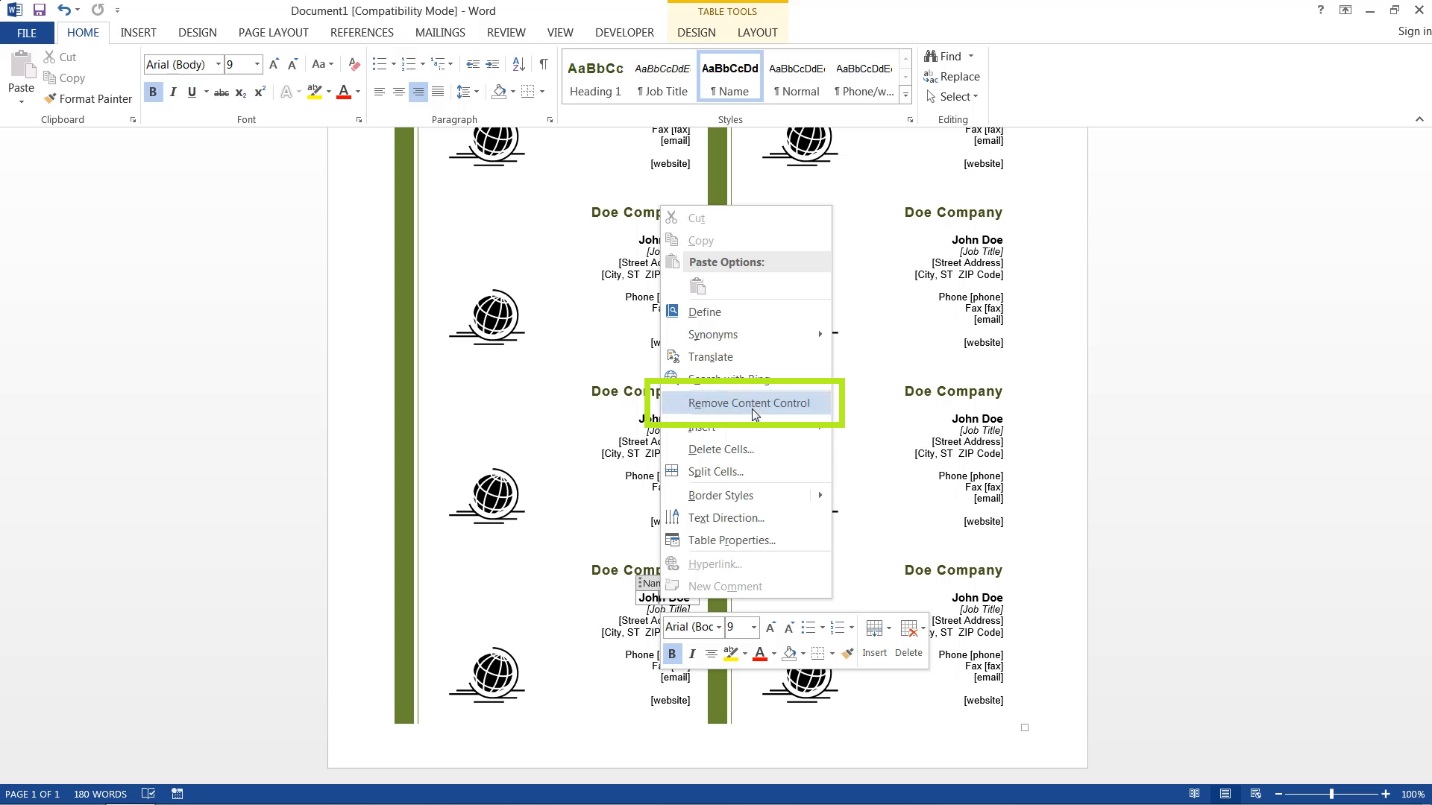Open the FILE tab
The height and width of the screenshot is (805, 1432).
coord(27,33)
